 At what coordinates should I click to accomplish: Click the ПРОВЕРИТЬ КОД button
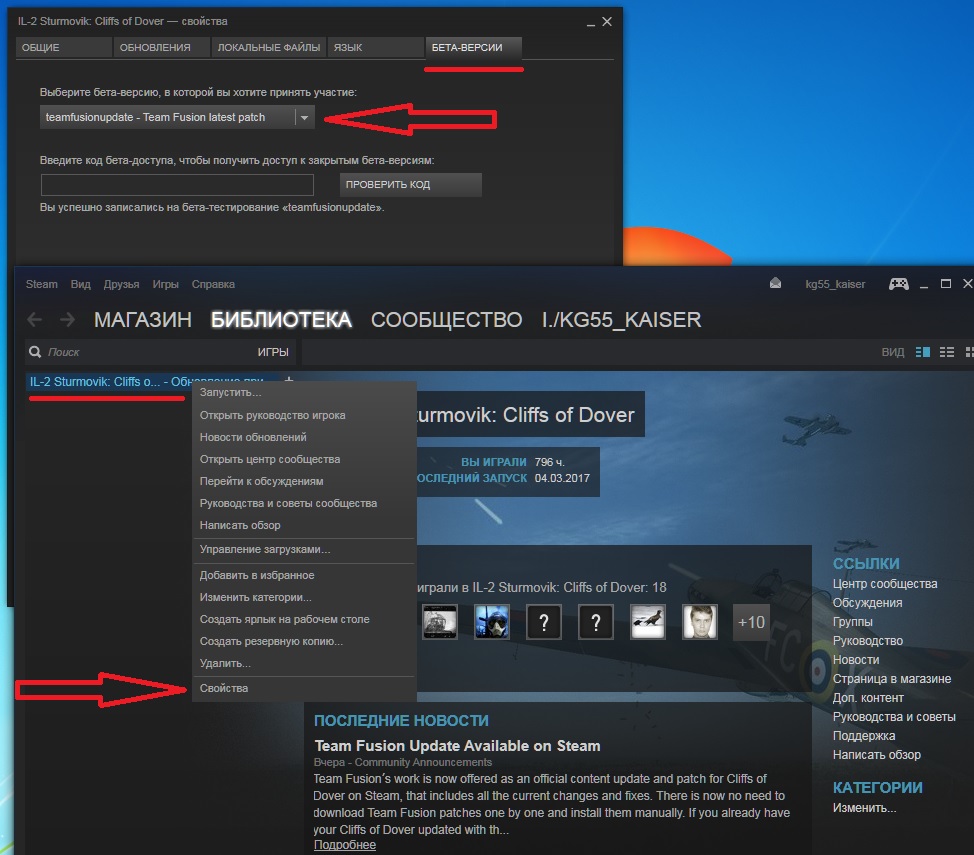[411, 185]
